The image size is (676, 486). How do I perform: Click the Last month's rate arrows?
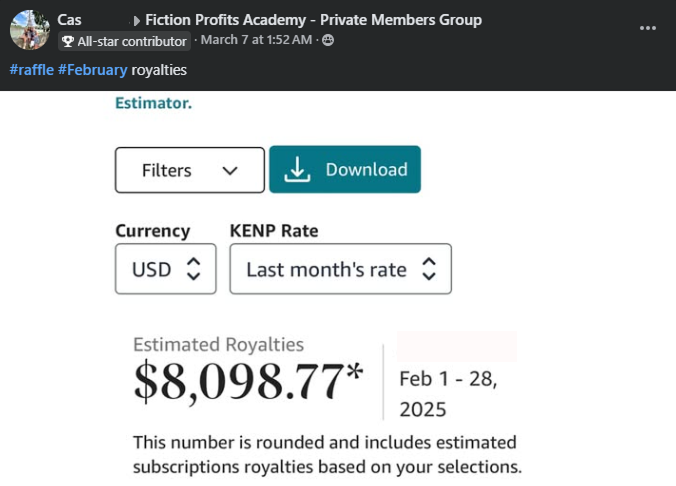[x=429, y=269]
